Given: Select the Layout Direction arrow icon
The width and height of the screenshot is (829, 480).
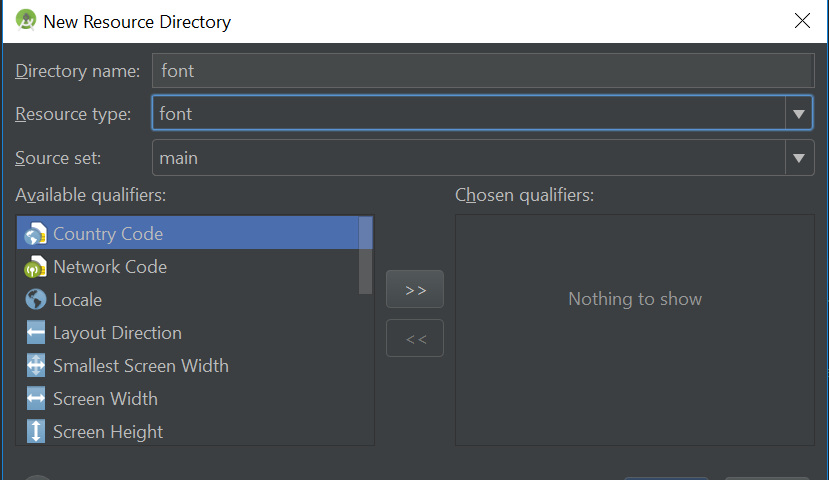Looking at the screenshot, I should pyautogui.click(x=35, y=333).
